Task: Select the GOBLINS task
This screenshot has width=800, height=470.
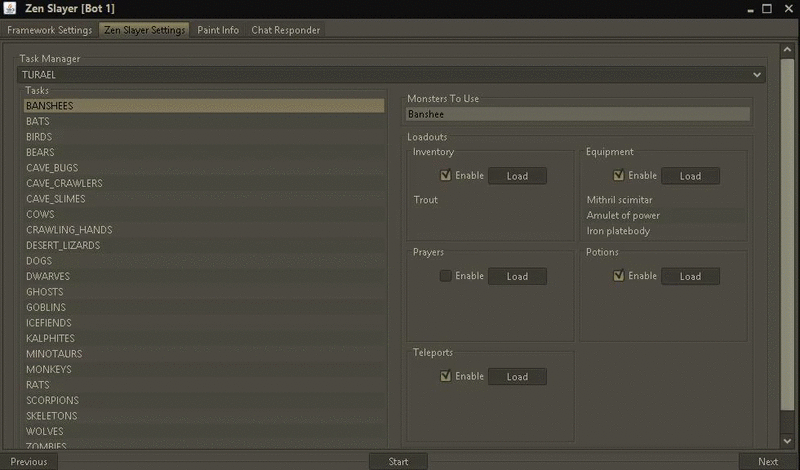Action: [x=204, y=307]
